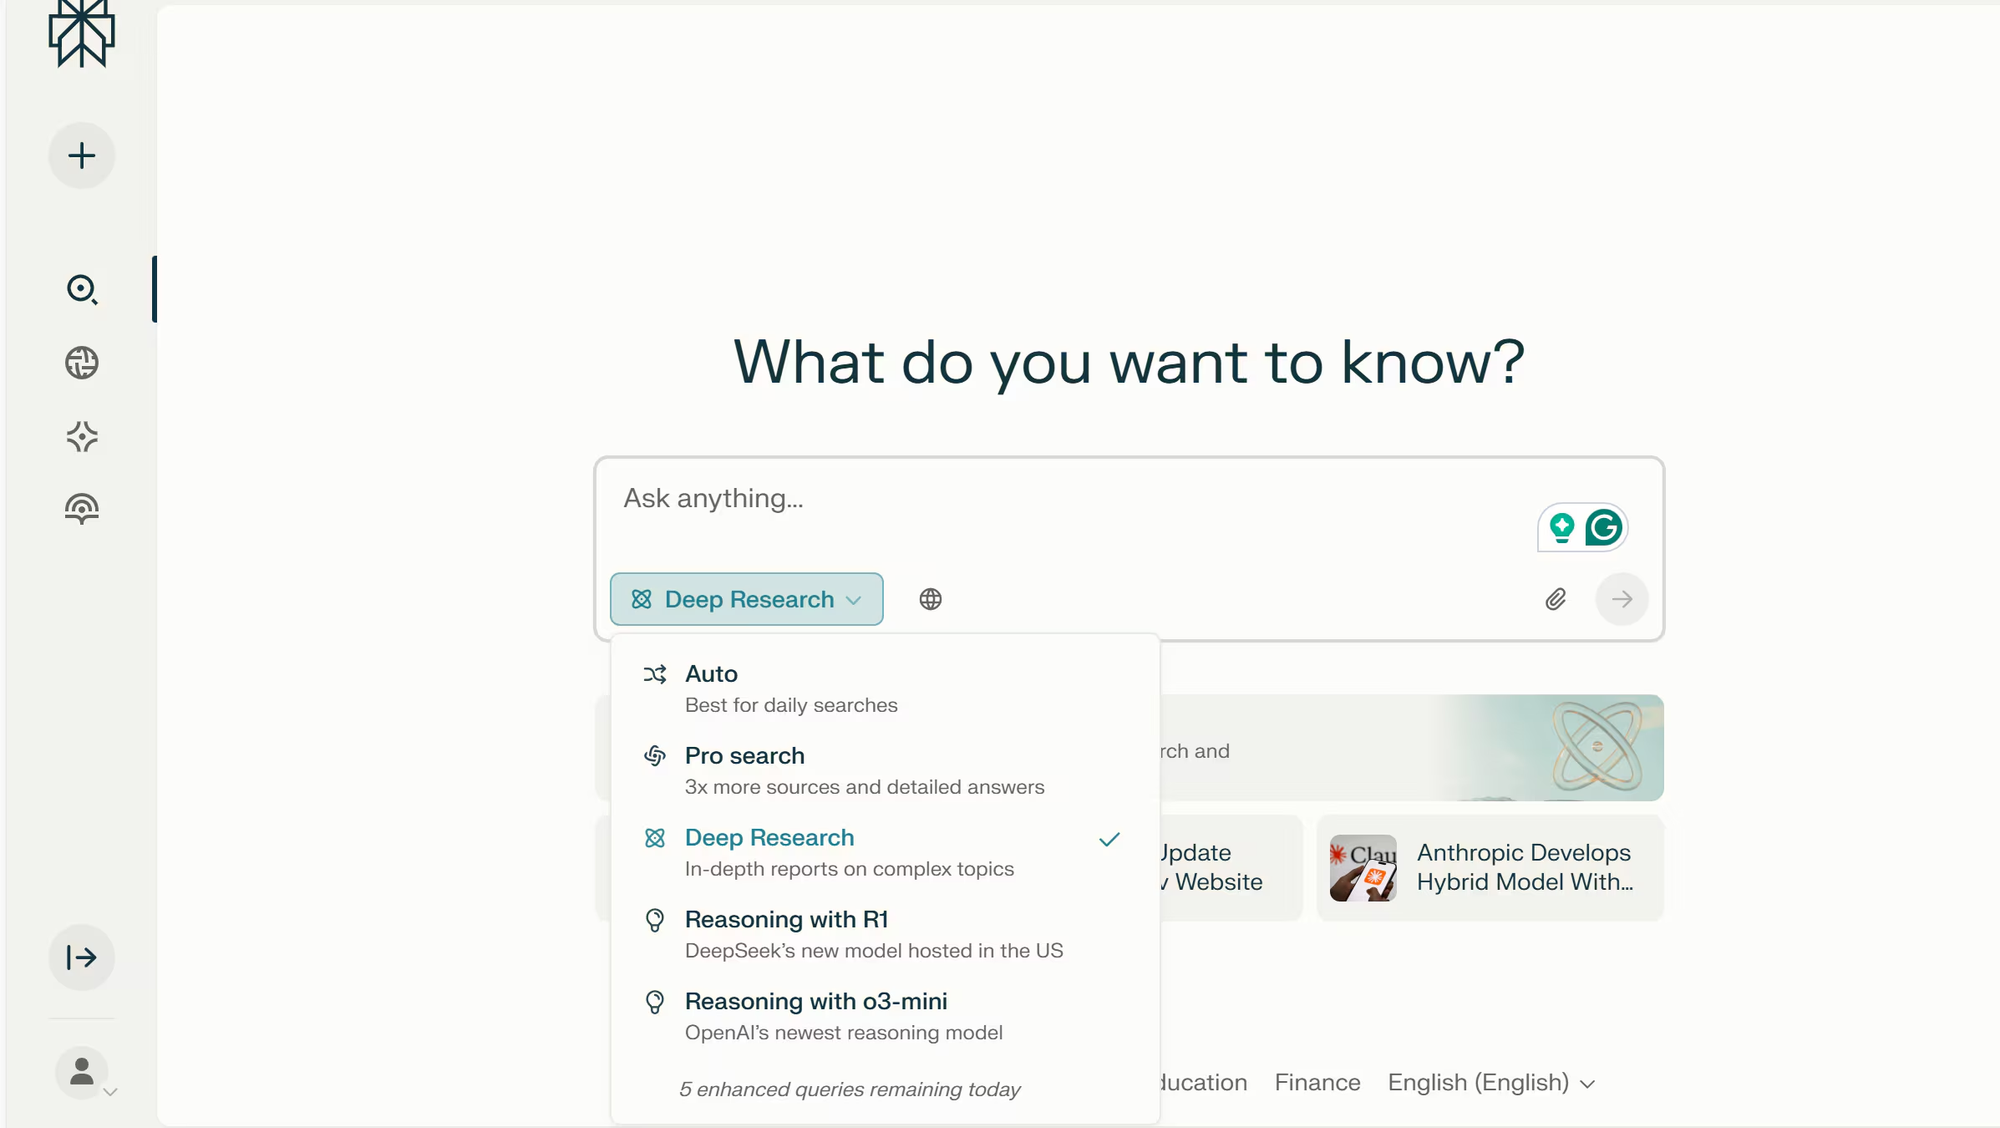Screen dimensions: 2000x1128
Task: Select Auto mode option
Action: point(885,689)
